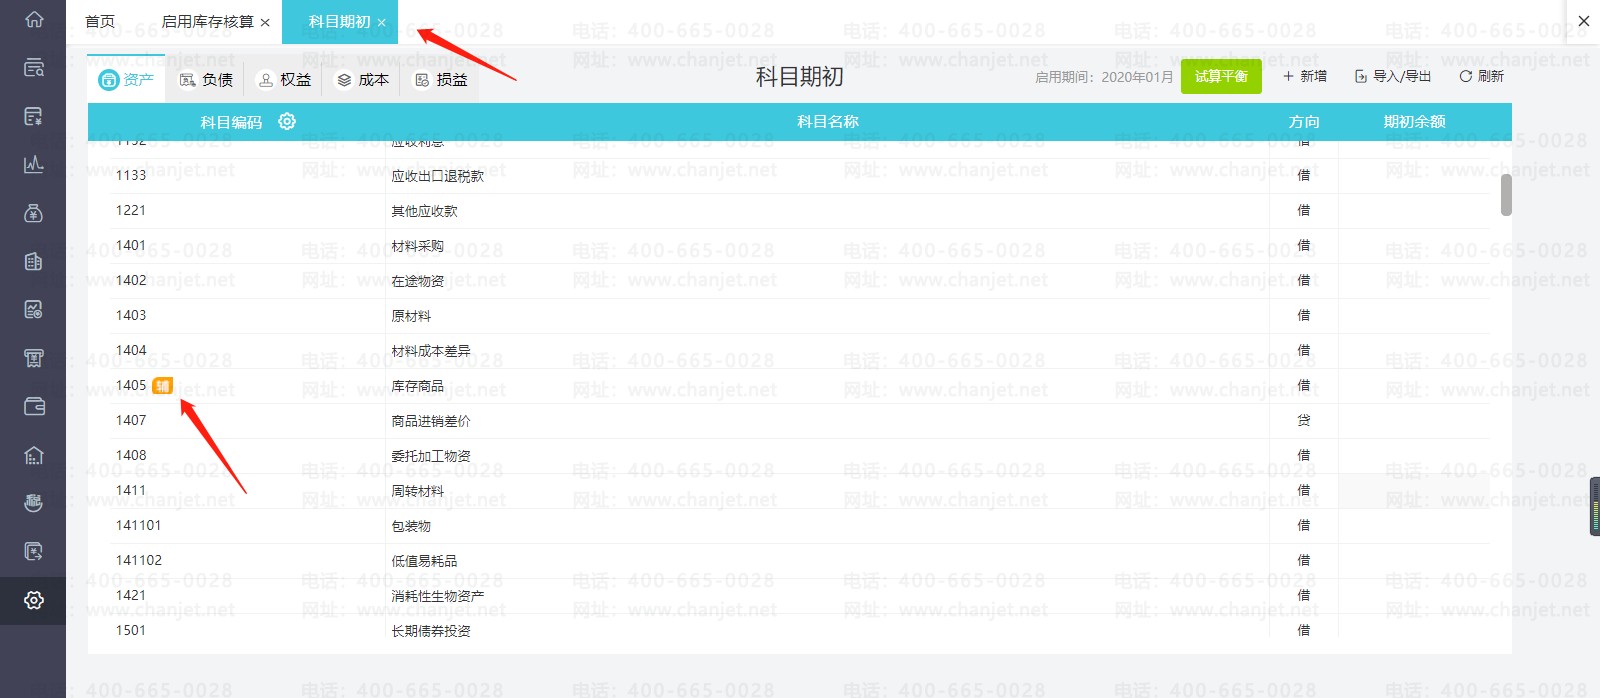Select account code 1133

131,175
